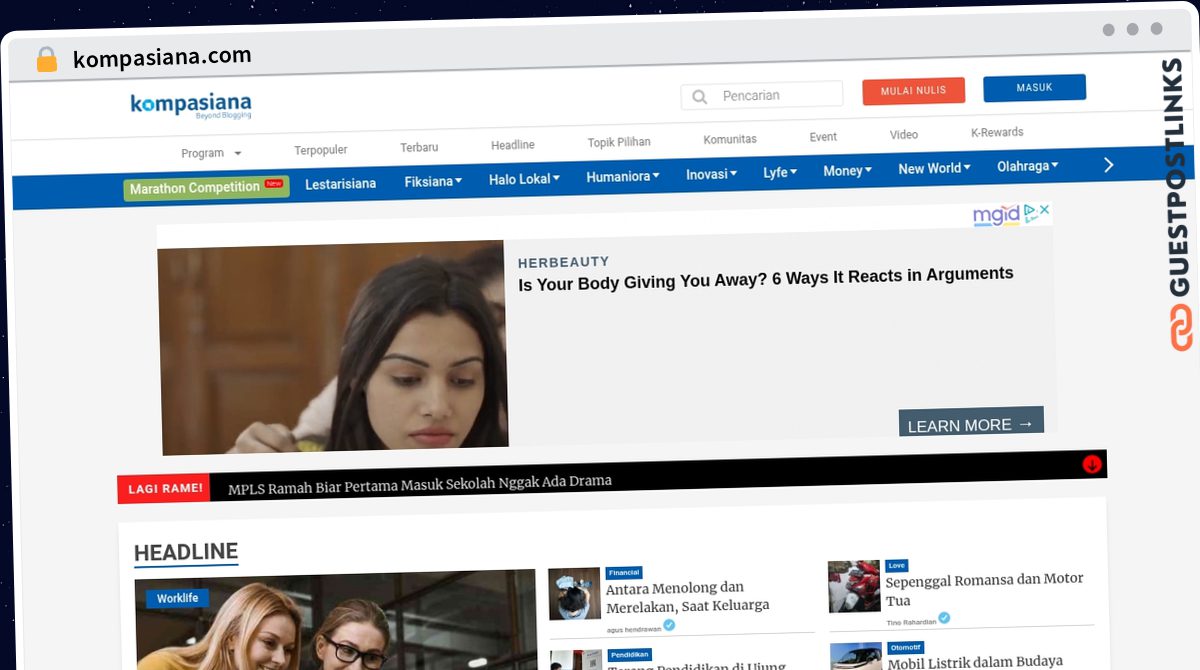Click the red download arrow on the ticker bar

click(1091, 463)
